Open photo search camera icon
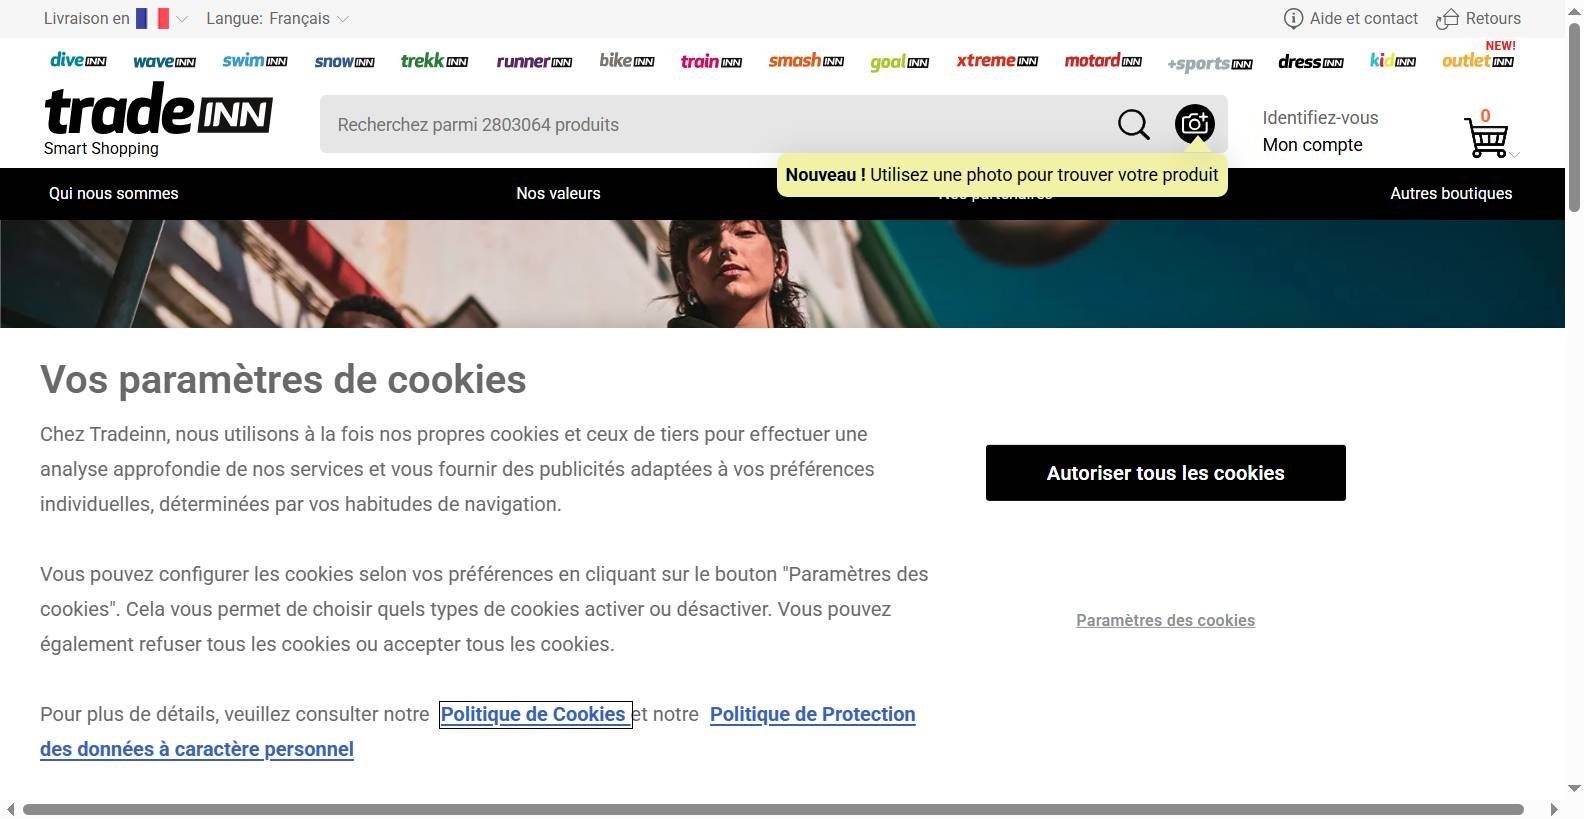The image size is (1584, 819). pyautogui.click(x=1194, y=124)
